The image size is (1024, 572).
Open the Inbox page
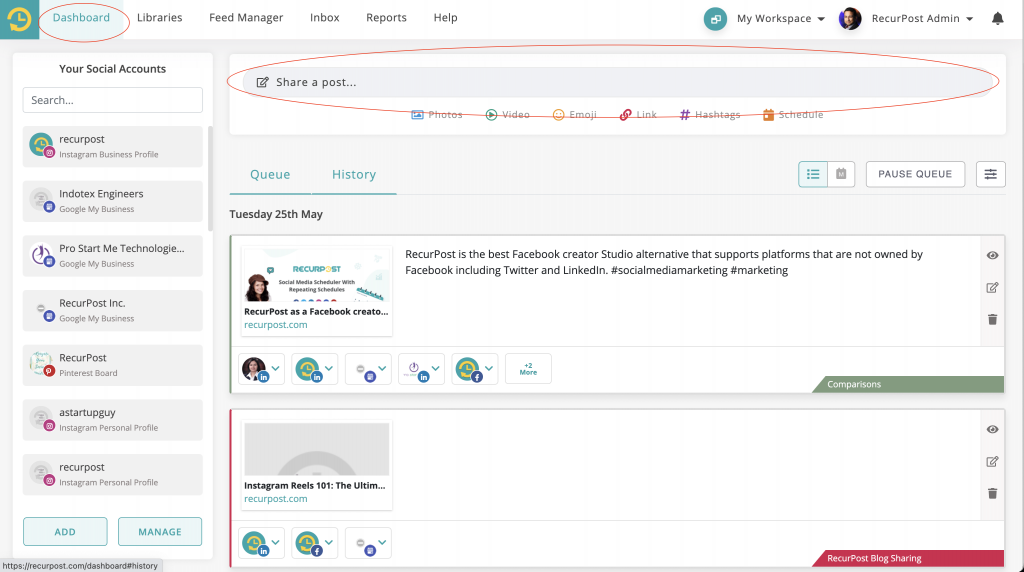point(325,18)
